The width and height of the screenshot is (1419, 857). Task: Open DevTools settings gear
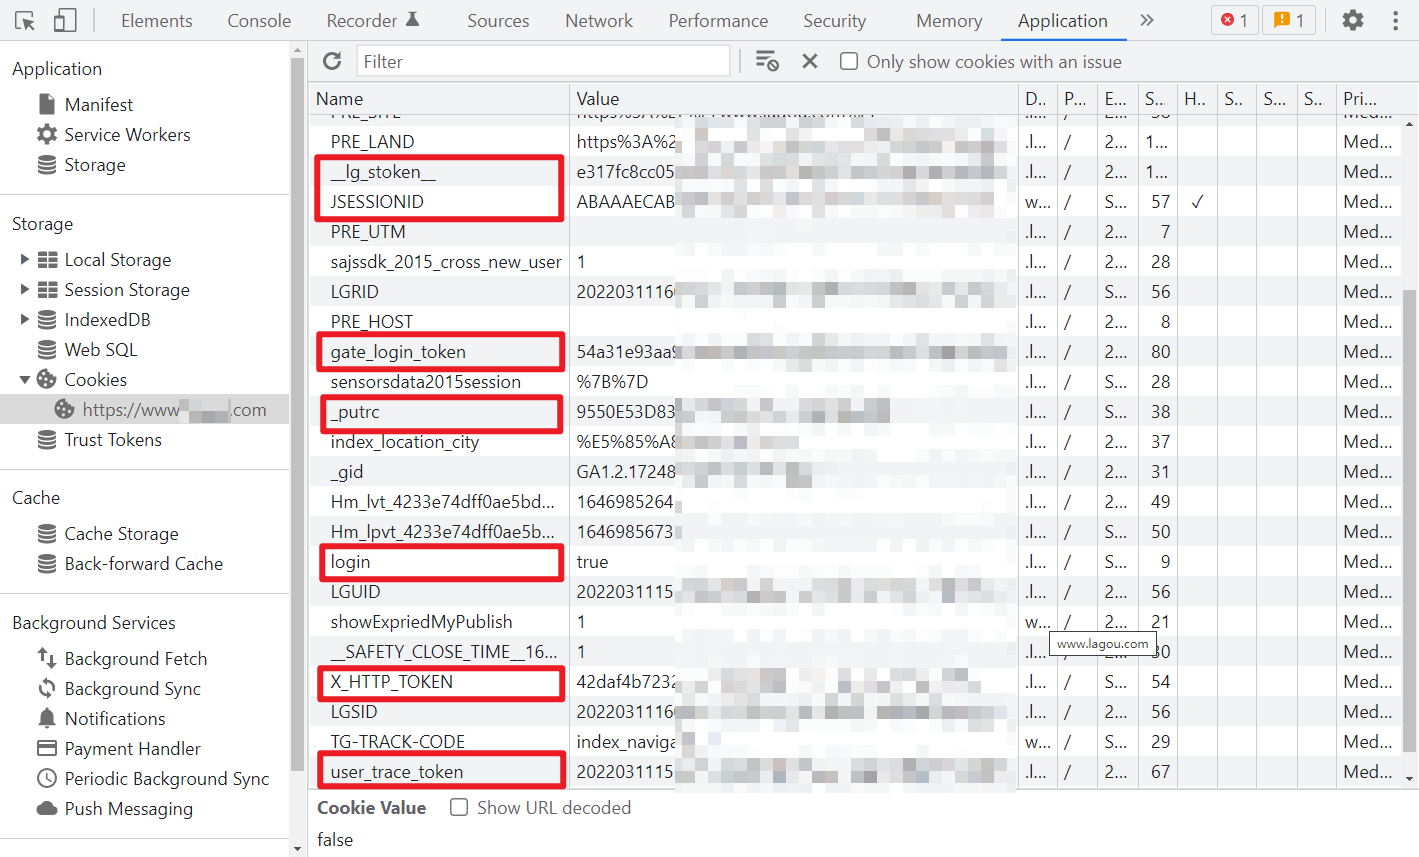tap(1353, 20)
